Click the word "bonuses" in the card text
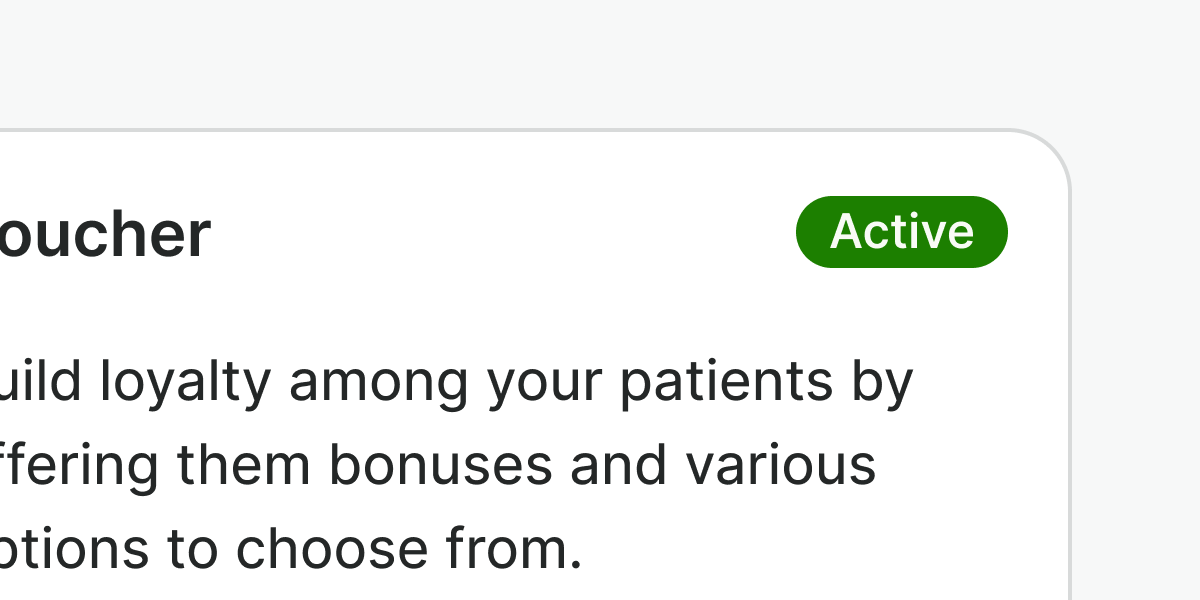This screenshot has height=600, width=1200. [440, 465]
